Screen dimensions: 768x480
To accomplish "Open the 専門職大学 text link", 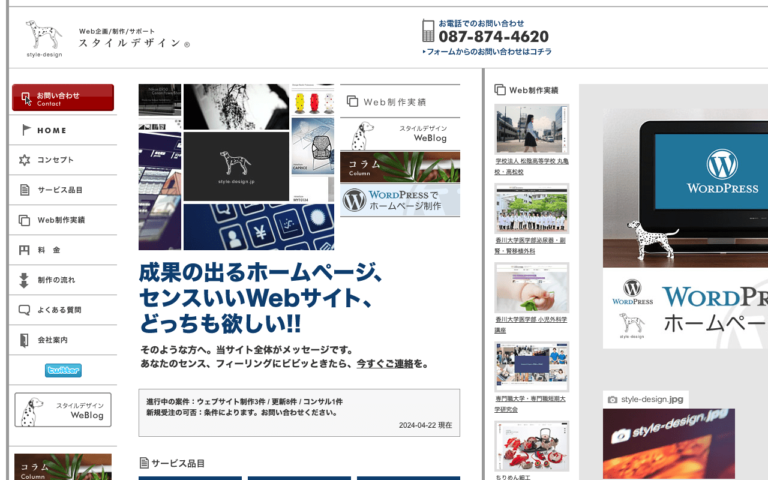I will click(530, 404).
